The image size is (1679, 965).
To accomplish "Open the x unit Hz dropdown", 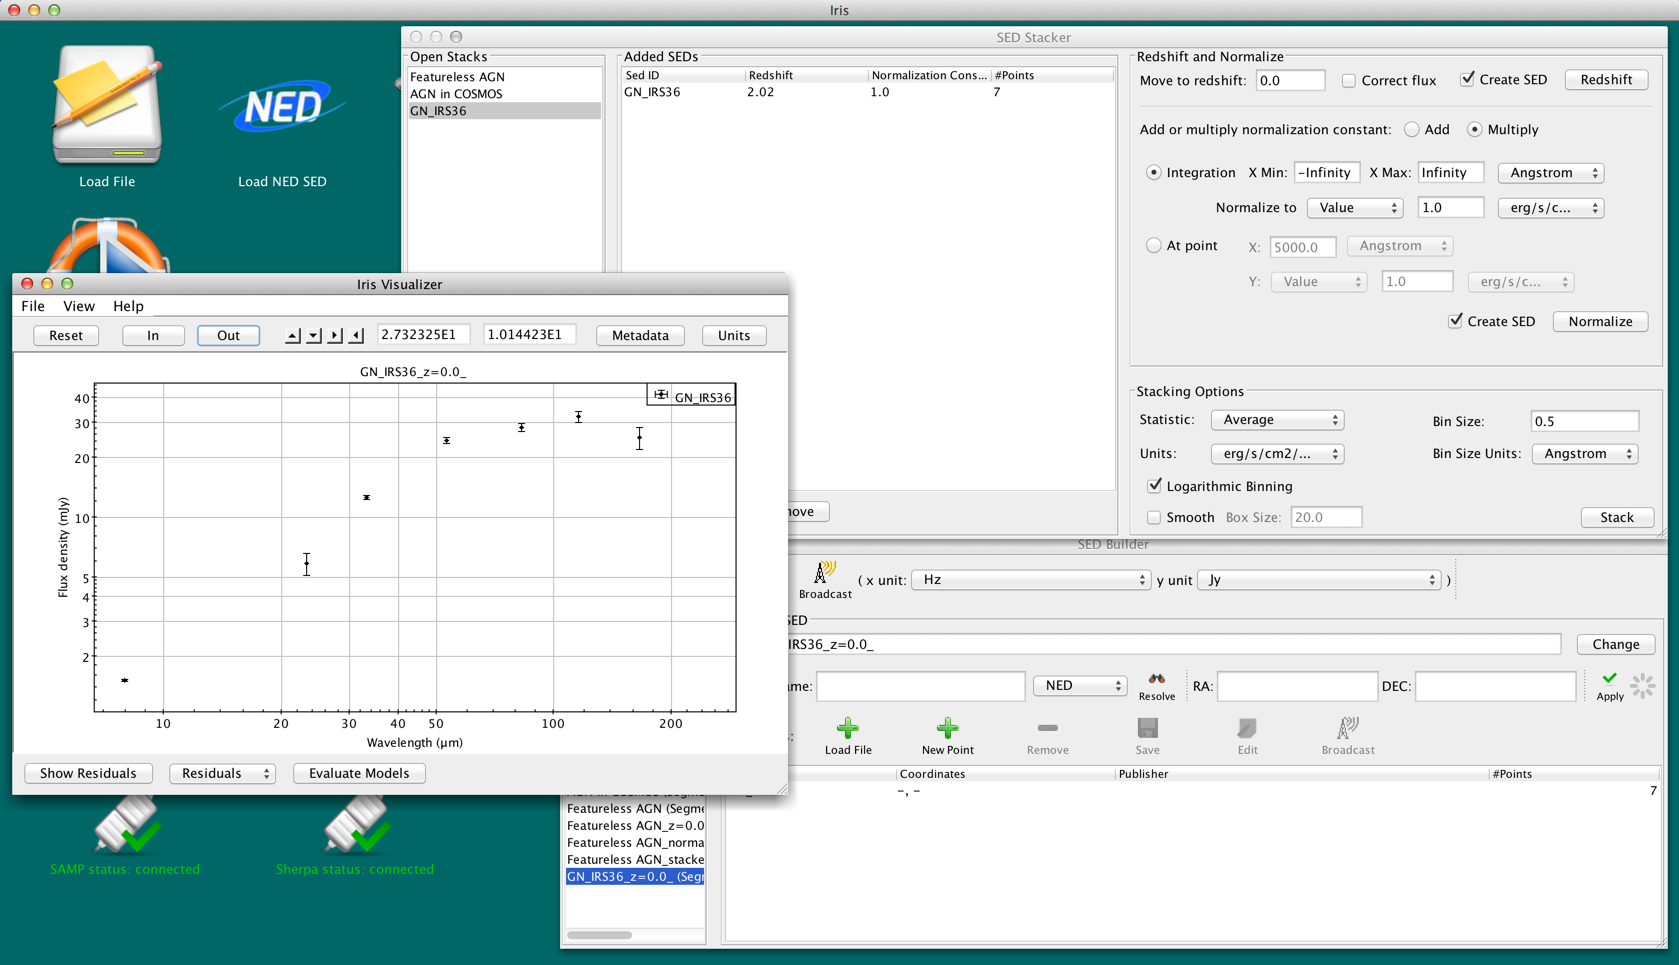I will tap(1031, 580).
